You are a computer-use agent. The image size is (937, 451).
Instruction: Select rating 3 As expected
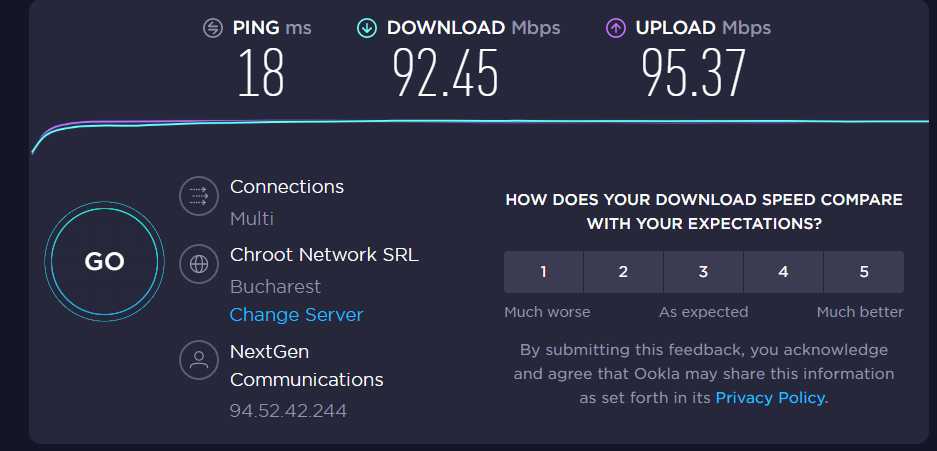click(x=703, y=272)
